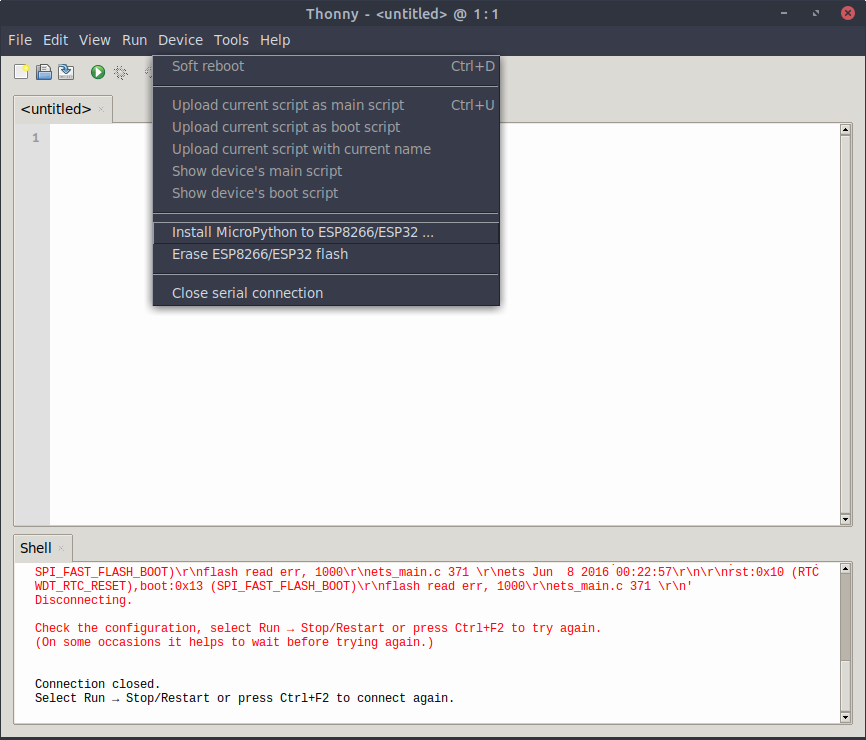Image resolution: width=866 pixels, height=740 pixels.
Task: Click the Shell scrollbar down arrow
Action: click(x=845, y=717)
